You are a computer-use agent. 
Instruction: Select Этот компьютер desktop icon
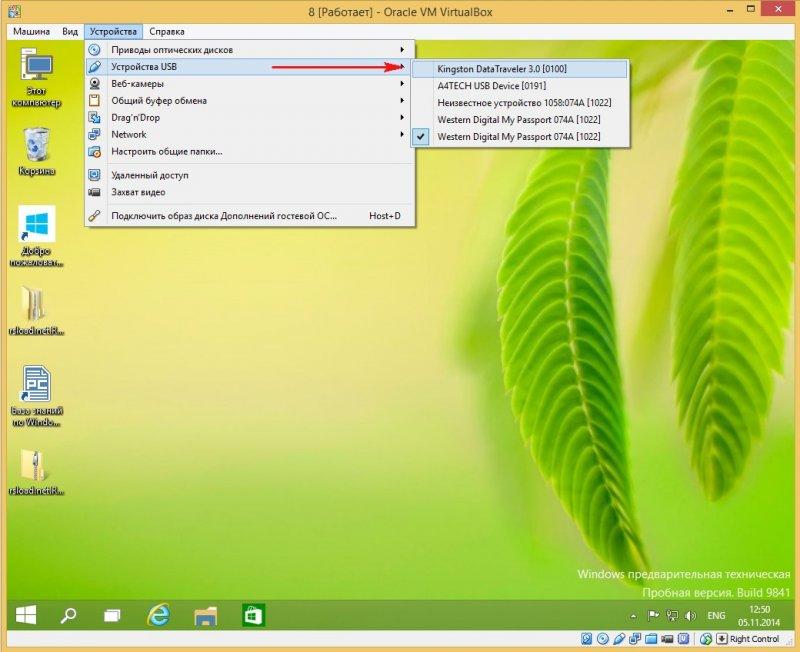36,77
